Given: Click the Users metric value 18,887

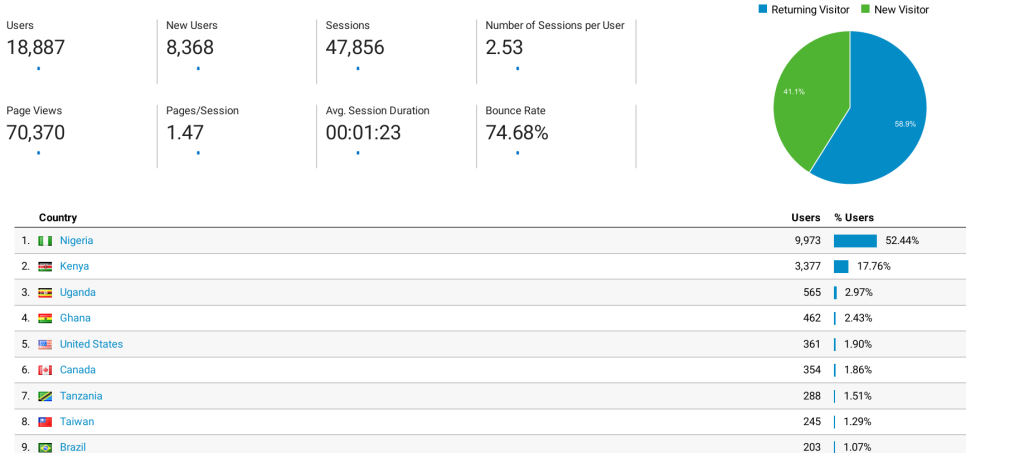Looking at the screenshot, I should tap(36, 48).
